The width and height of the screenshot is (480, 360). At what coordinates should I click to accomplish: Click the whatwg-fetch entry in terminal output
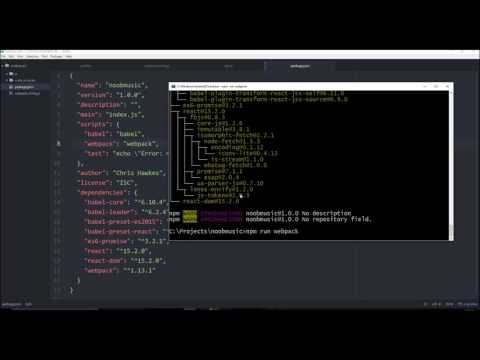pos(235,165)
